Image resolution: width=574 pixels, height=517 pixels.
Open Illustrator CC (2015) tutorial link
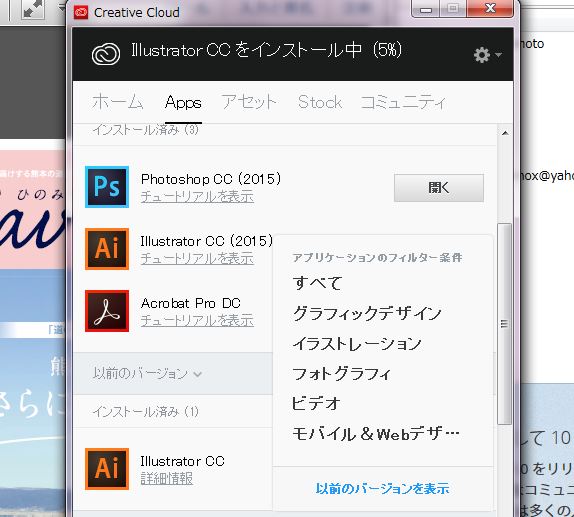pyautogui.click(x=197, y=259)
